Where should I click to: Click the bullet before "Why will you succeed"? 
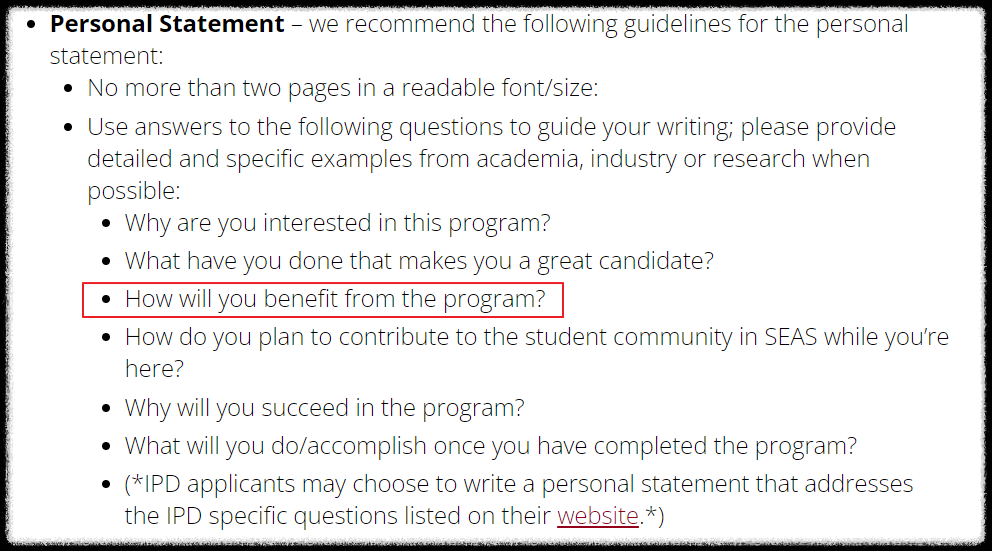click(x=107, y=409)
